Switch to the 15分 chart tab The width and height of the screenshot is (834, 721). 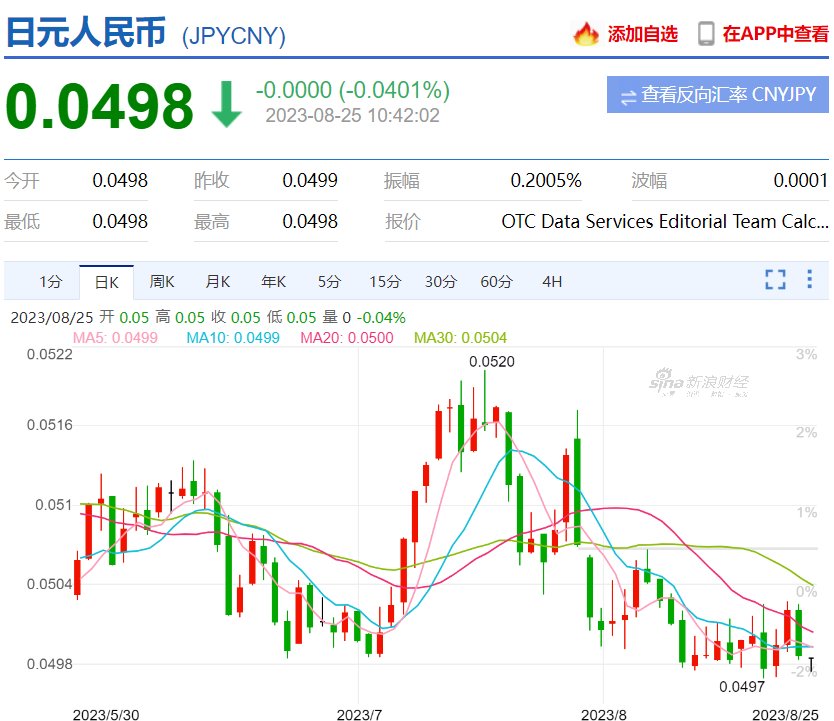[385, 282]
